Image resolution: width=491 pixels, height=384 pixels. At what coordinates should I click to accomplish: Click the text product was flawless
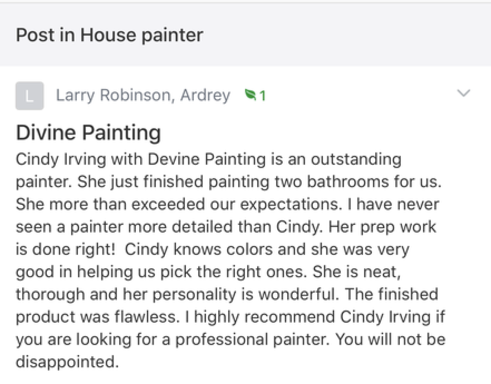pyautogui.click(x=98, y=317)
